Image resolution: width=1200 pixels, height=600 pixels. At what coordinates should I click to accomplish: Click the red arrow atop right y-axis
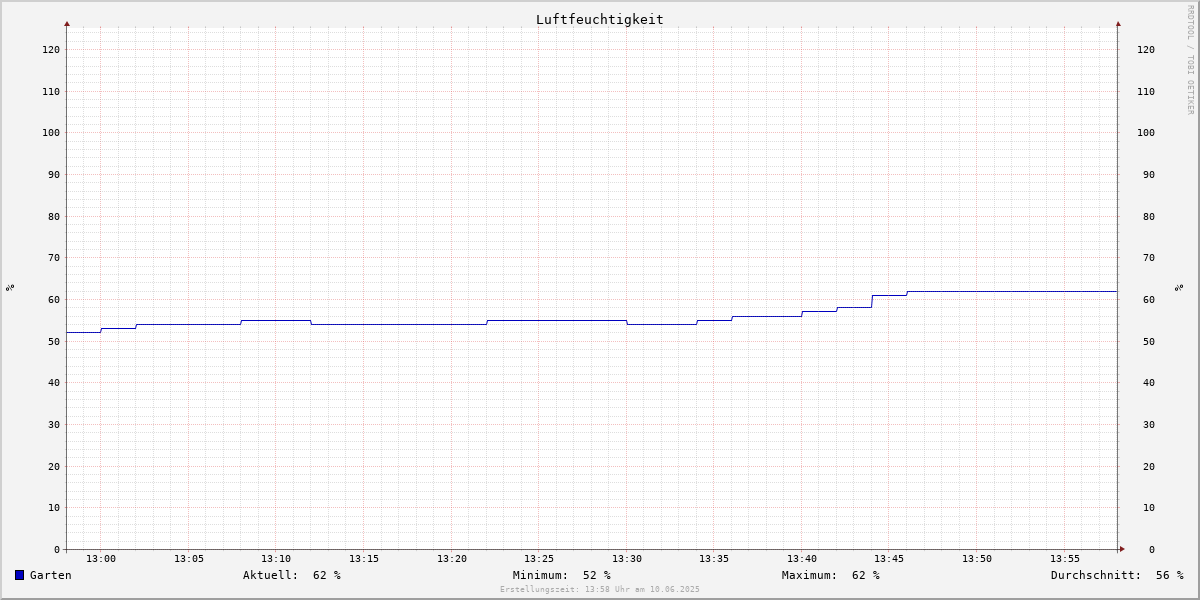pos(1118,23)
